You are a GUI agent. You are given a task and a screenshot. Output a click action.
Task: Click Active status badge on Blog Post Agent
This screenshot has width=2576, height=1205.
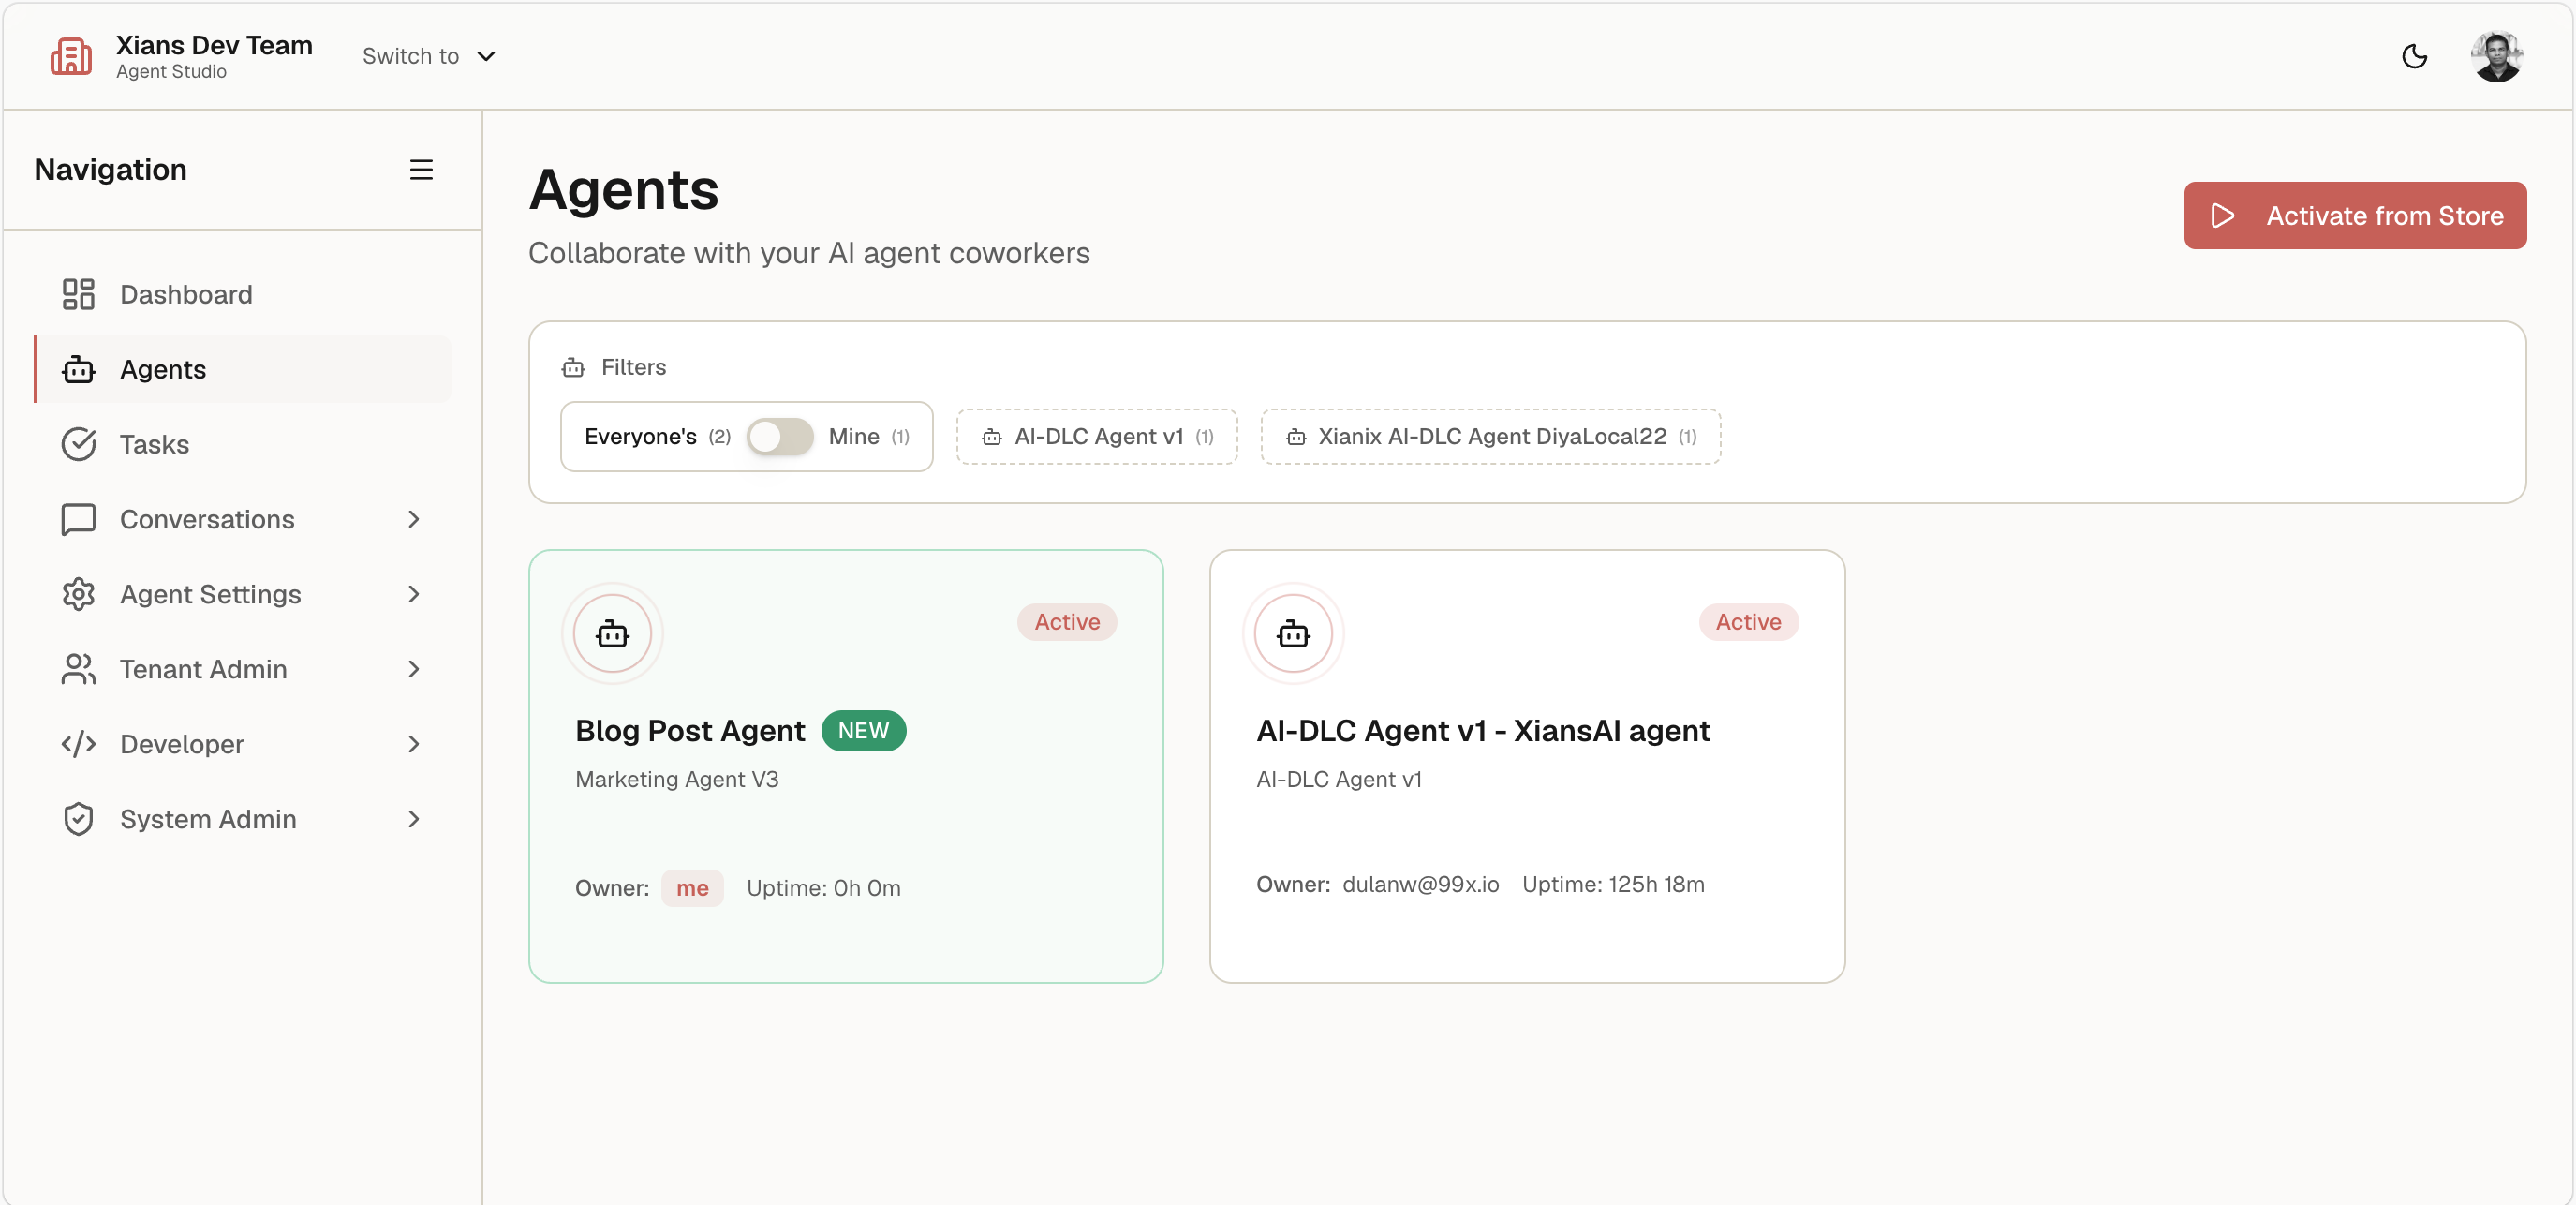tap(1067, 622)
